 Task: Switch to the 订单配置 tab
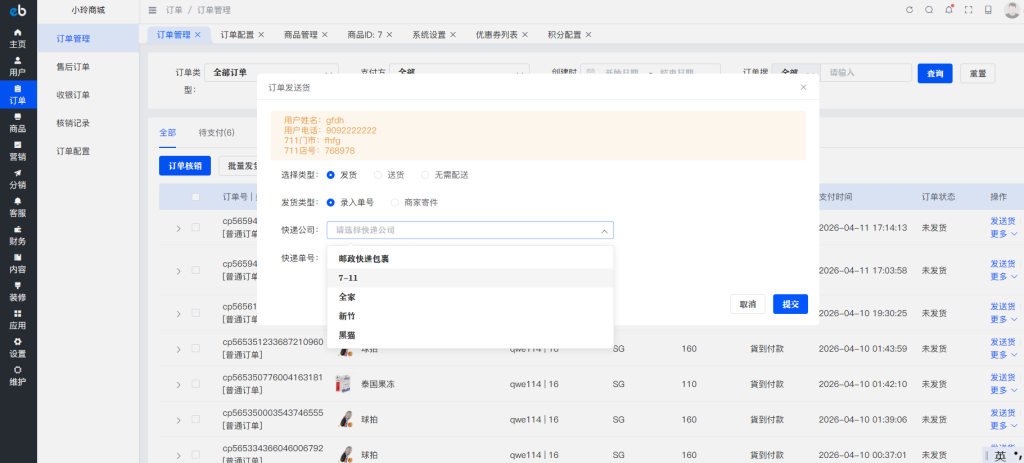pyautogui.click(x=237, y=35)
